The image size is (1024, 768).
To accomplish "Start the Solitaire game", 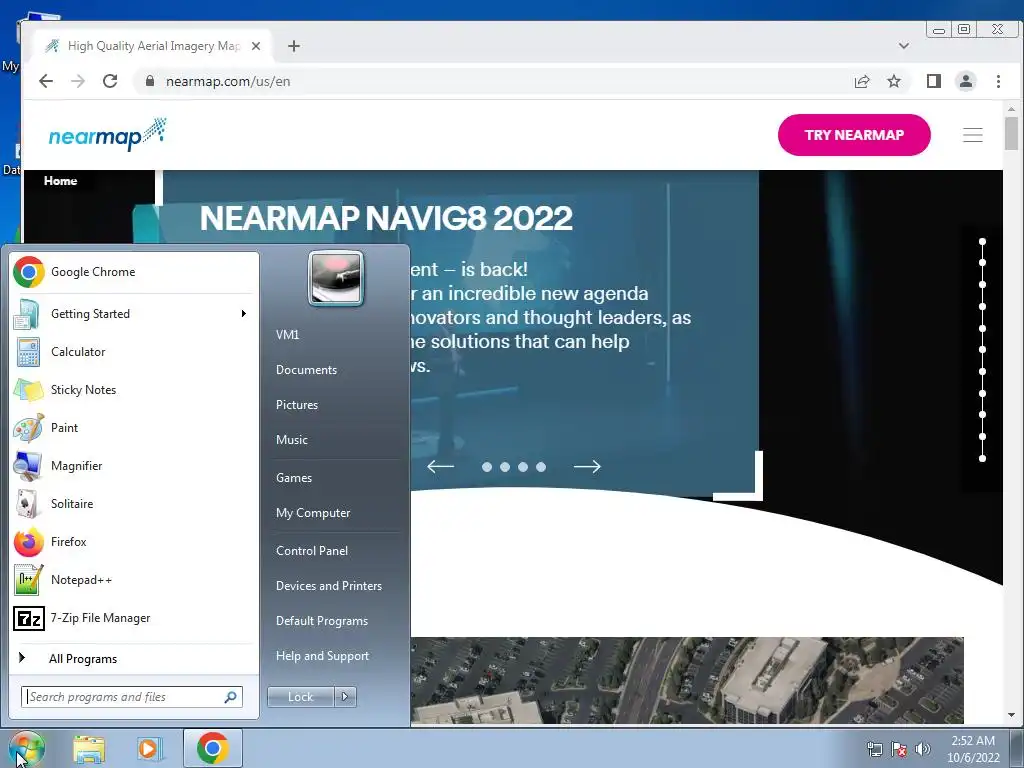I will pyautogui.click(x=134, y=504).
